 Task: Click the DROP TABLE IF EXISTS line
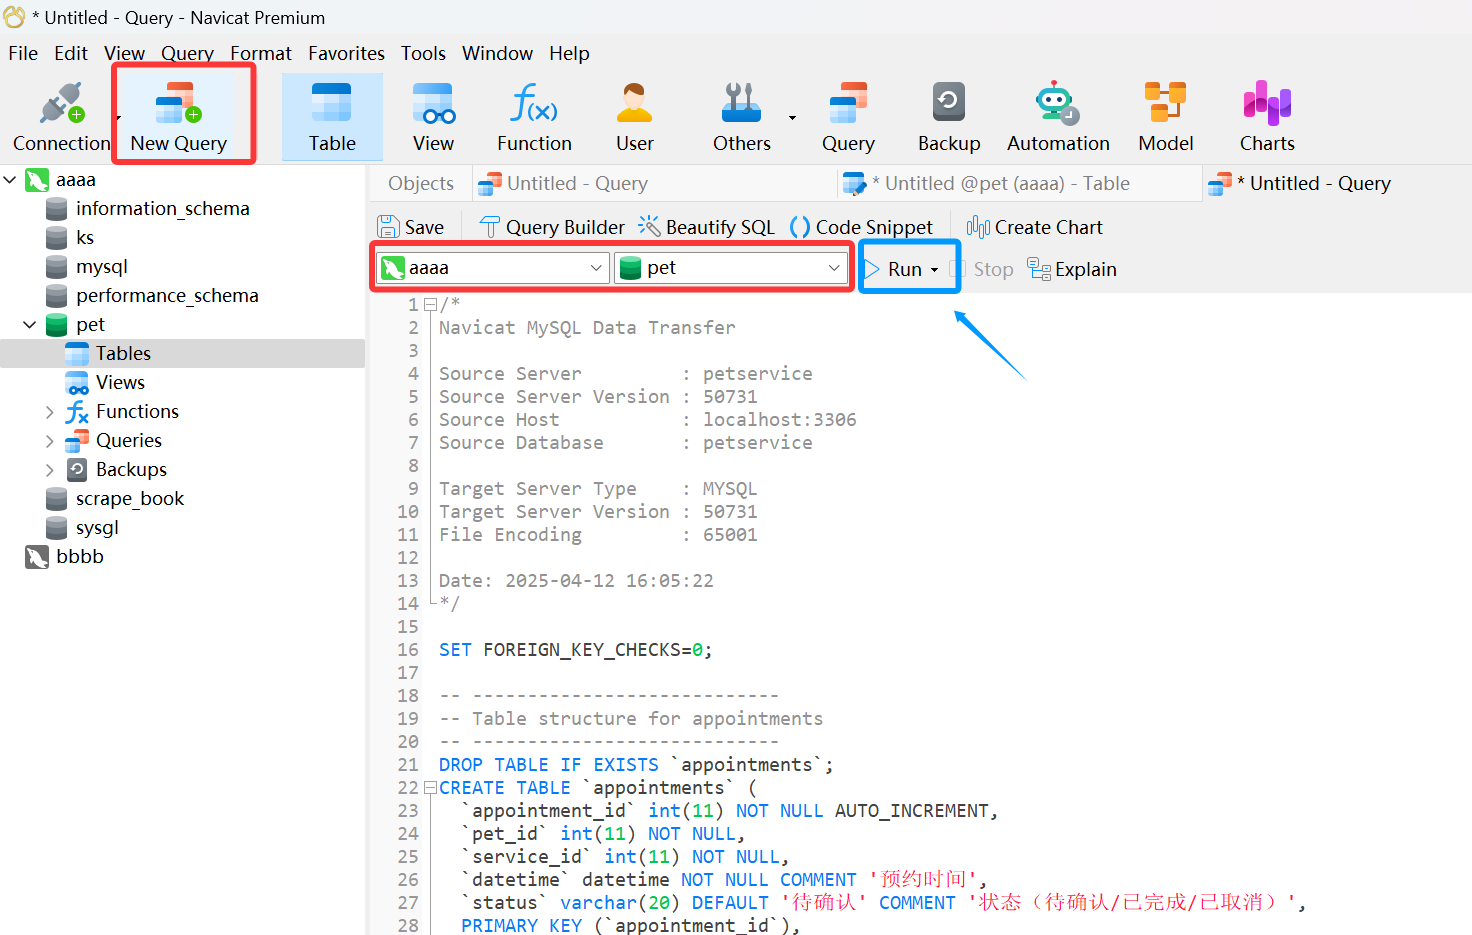tap(635, 765)
